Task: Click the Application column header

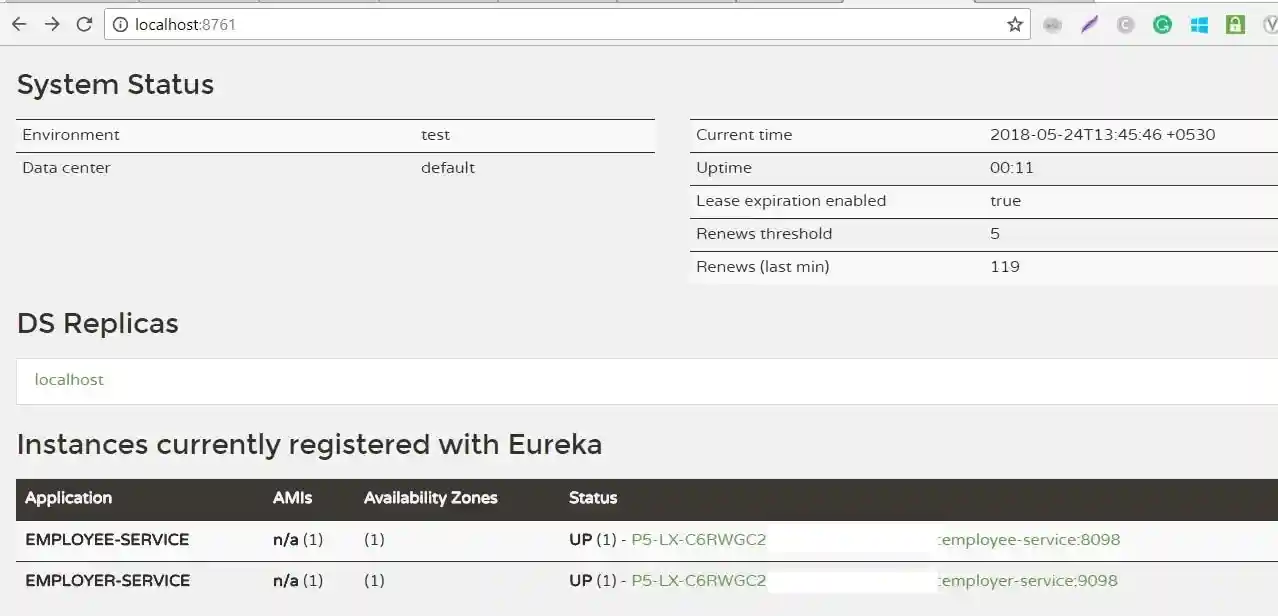Action: click(68, 498)
